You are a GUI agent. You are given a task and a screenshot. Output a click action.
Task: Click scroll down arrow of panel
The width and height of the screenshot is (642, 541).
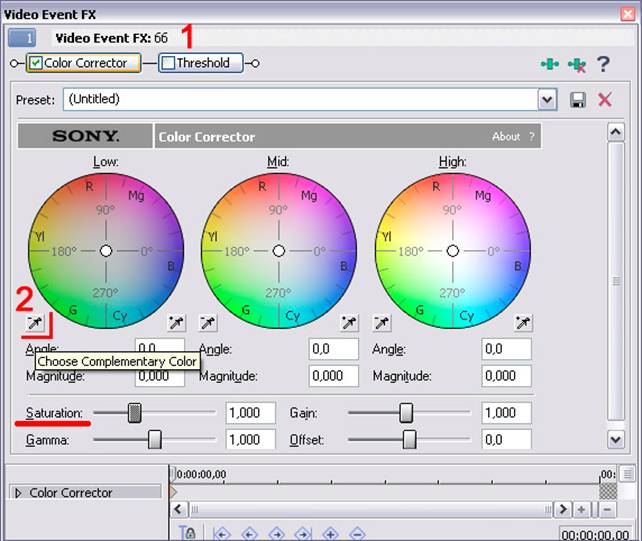pos(615,440)
